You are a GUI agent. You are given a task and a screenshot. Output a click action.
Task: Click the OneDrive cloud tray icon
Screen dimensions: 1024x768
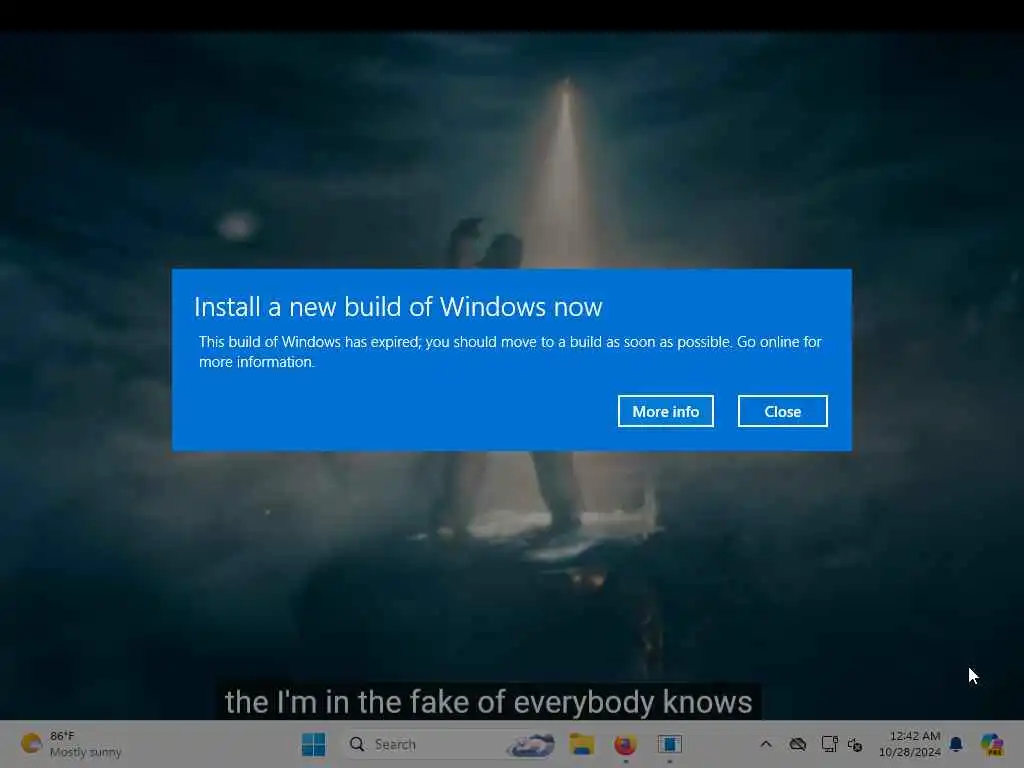point(797,744)
